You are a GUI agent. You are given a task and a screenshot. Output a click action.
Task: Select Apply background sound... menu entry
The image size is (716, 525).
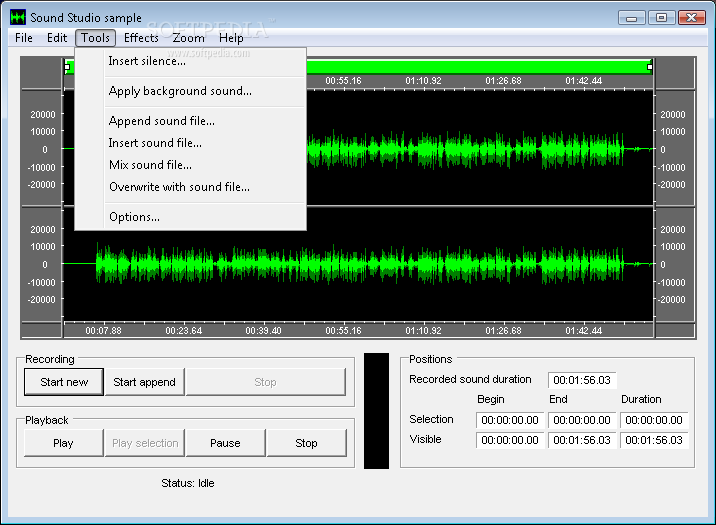coord(180,91)
